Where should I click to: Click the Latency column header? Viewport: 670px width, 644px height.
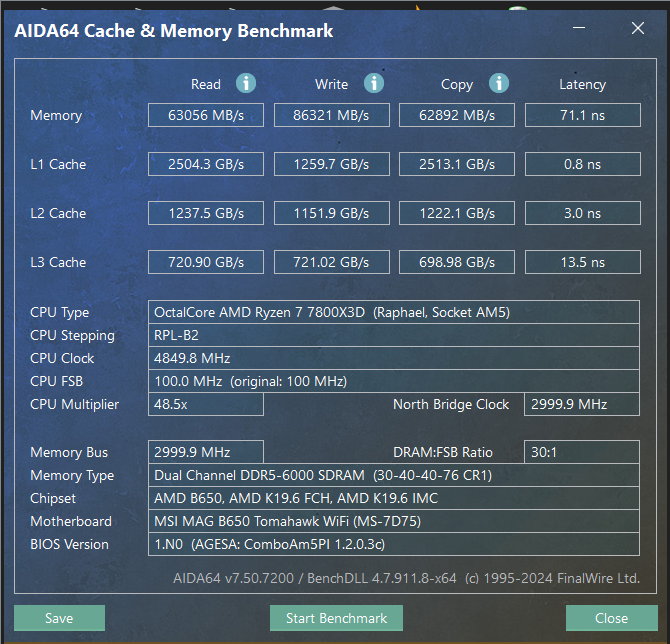582,85
